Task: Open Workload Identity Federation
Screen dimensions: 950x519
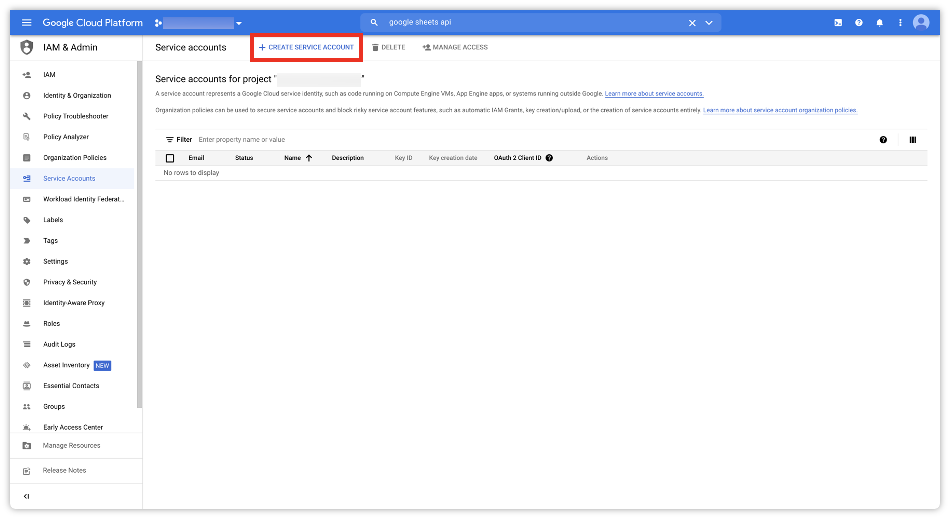Action: (x=84, y=199)
